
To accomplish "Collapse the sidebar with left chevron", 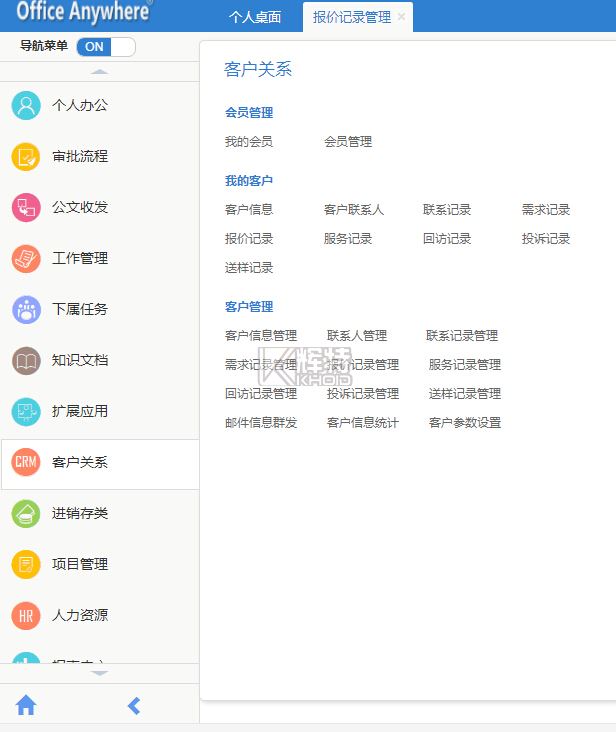I will pyautogui.click(x=134, y=706).
